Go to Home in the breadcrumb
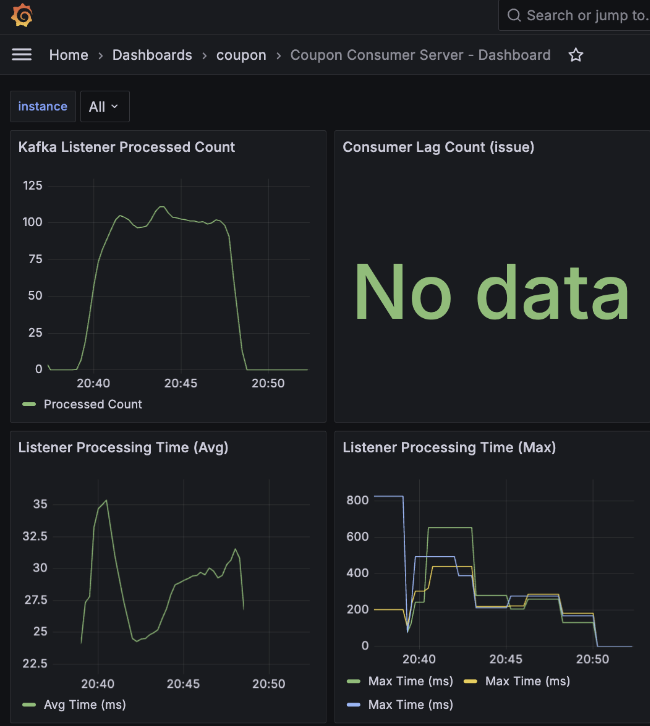The image size is (650, 726). tap(69, 55)
